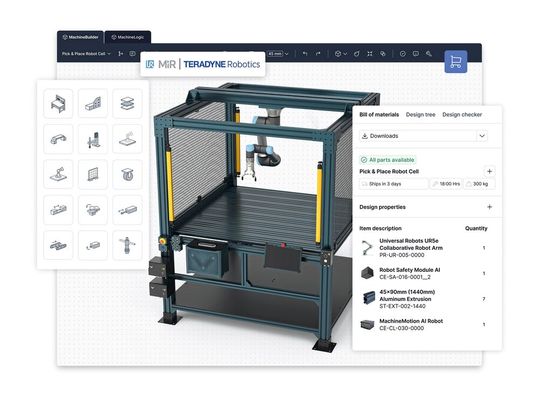Select the caster wheel part category
Image resolution: width=539 pixels, height=403 pixels.
(x=127, y=174)
